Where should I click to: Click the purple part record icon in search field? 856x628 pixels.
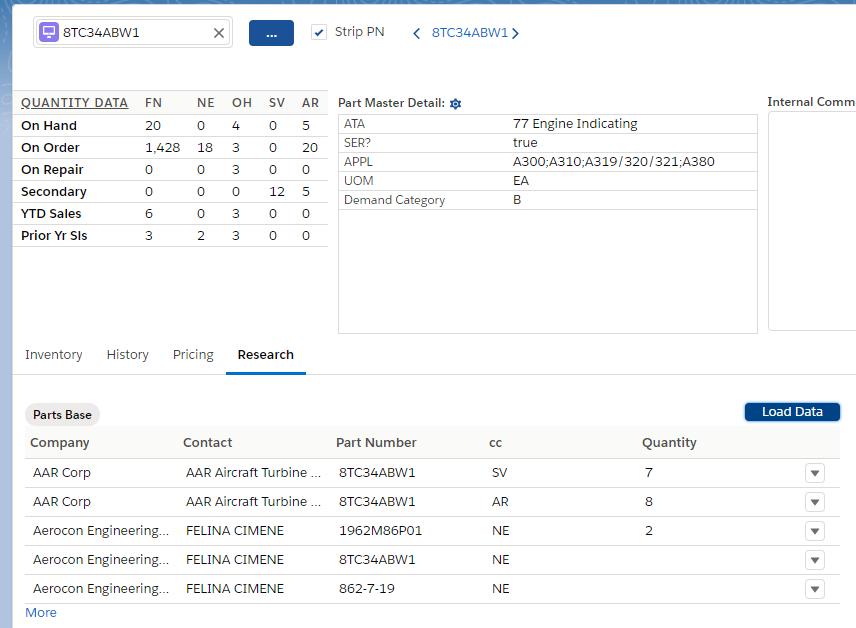48,32
